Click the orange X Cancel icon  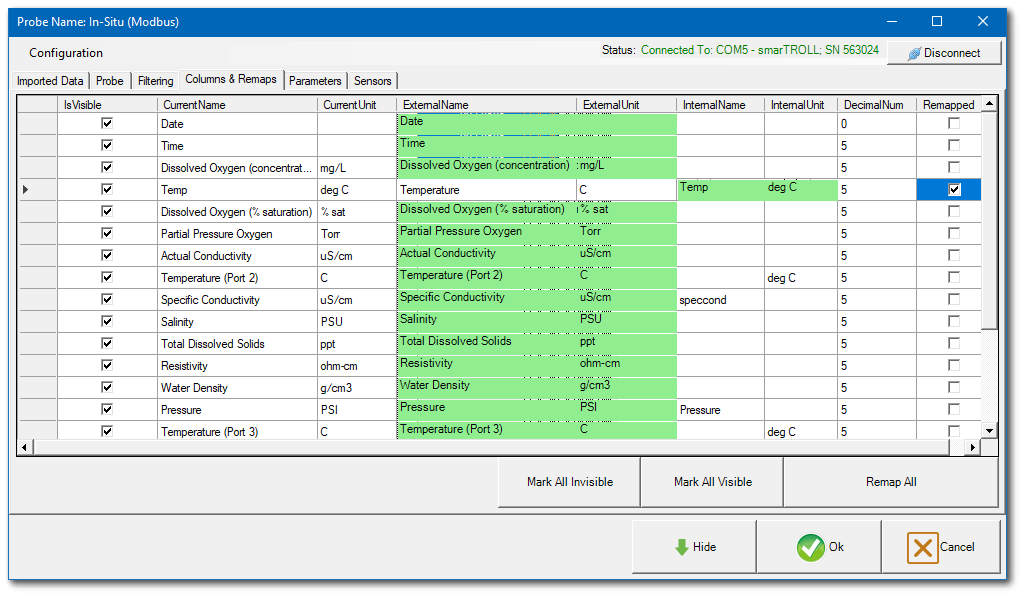(922, 547)
